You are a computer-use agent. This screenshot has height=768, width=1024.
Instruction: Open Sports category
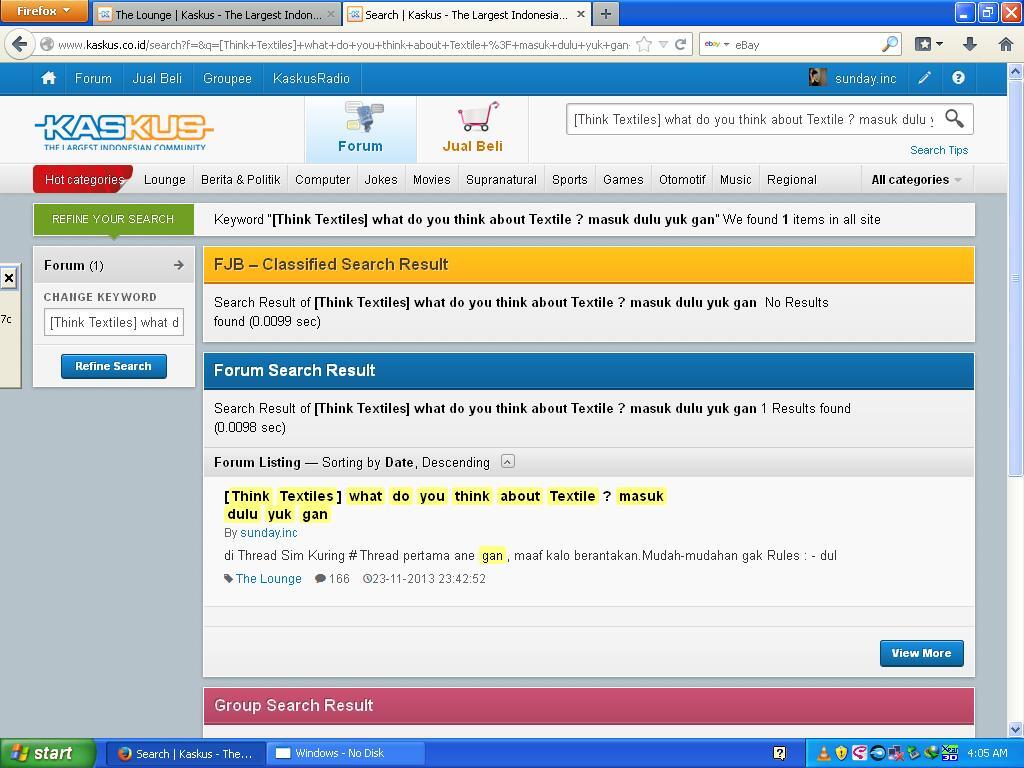pyautogui.click(x=569, y=180)
